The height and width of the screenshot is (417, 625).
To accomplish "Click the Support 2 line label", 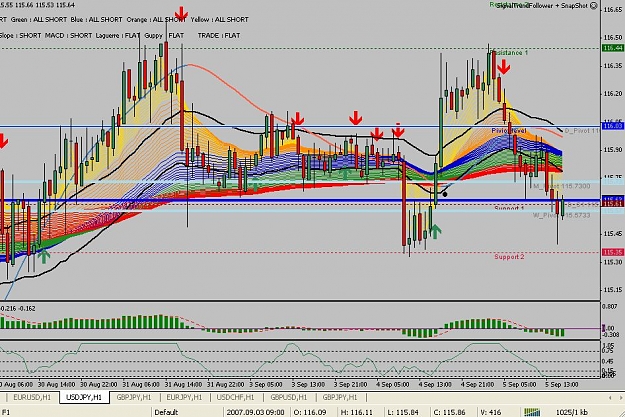I will (x=509, y=257).
